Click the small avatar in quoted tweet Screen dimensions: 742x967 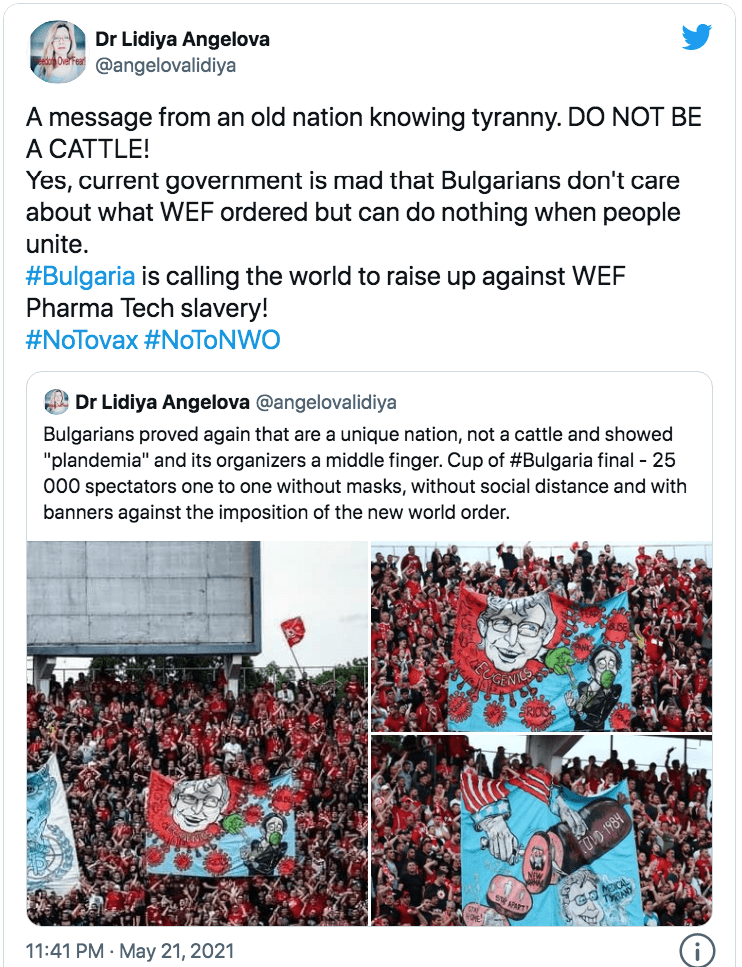click(56, 402)
